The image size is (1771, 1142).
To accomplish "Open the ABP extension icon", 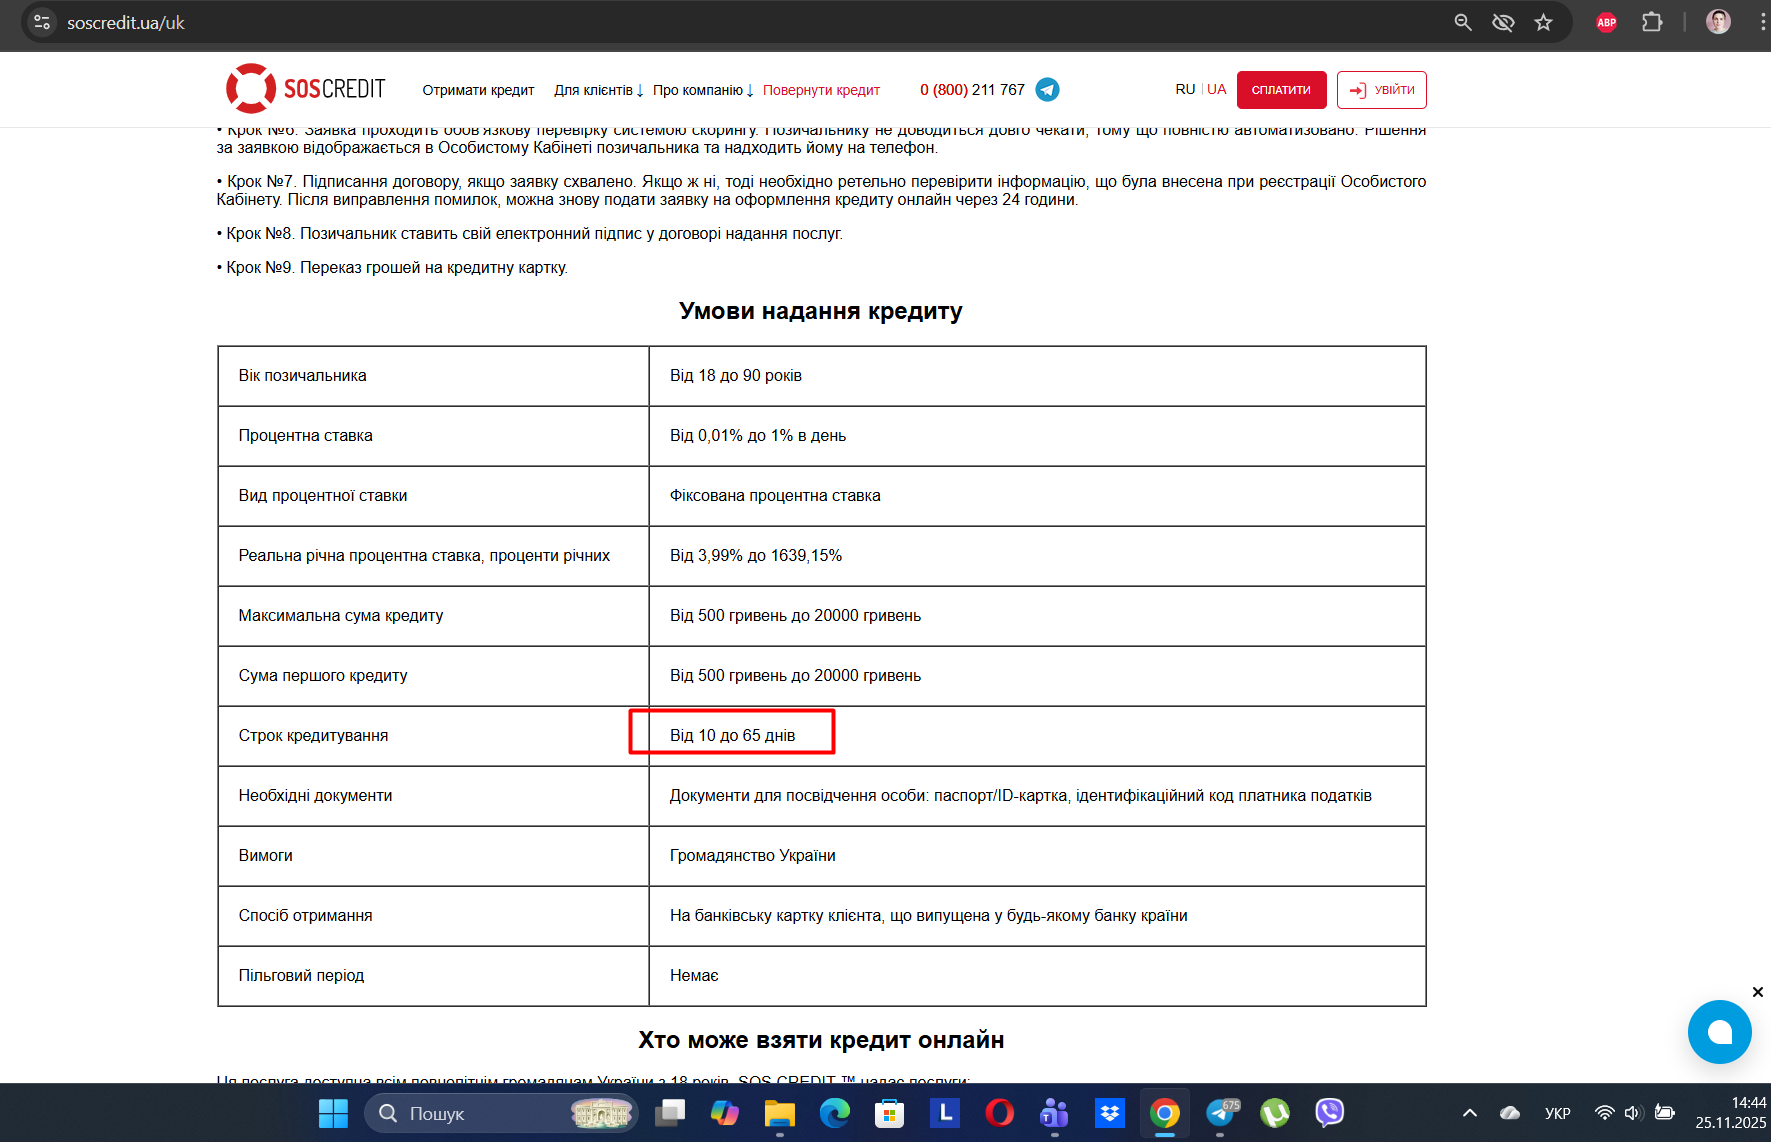I will coord(1606,22).
